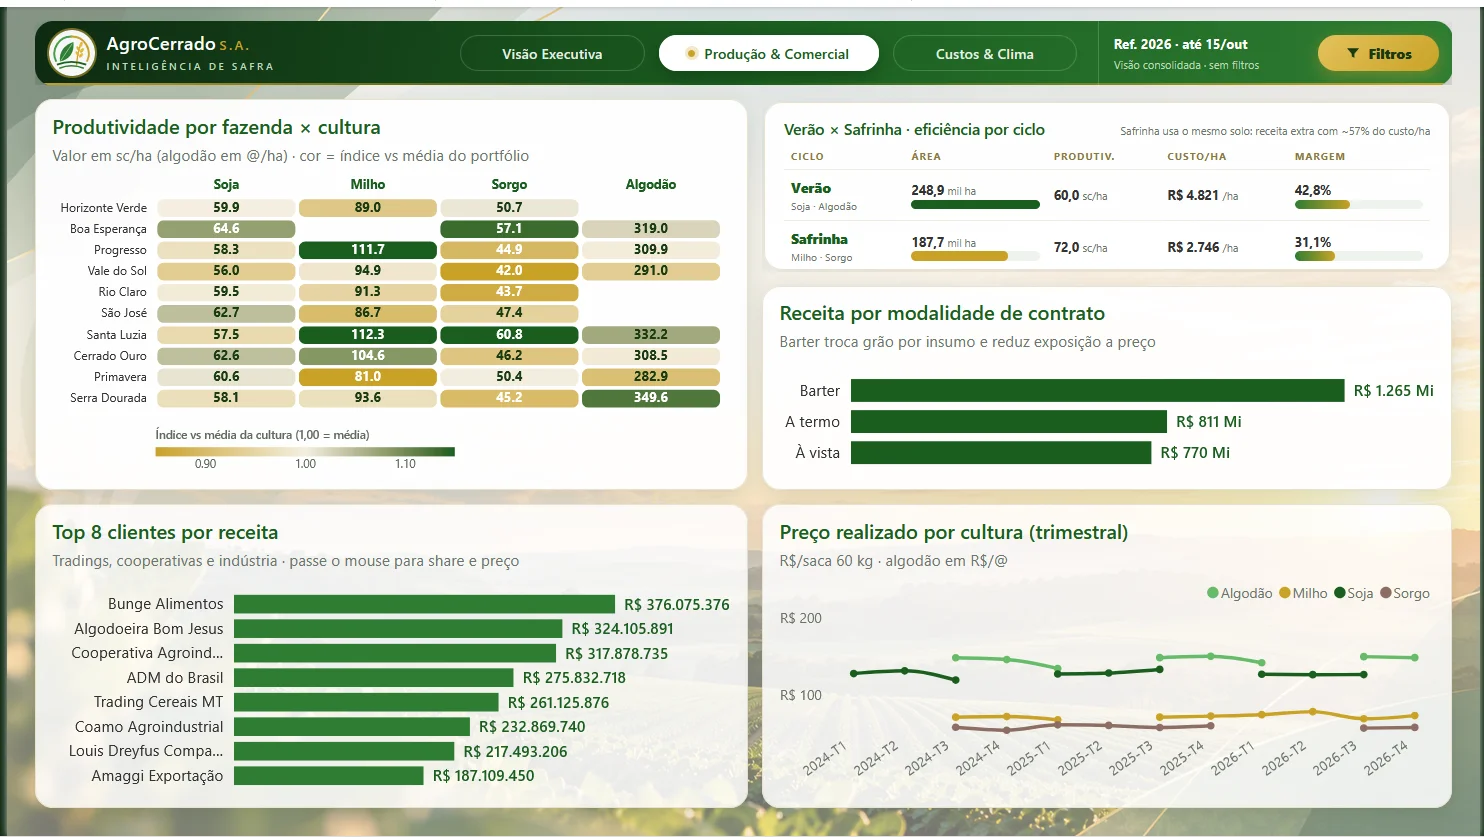
Task: Click the Coamo Agroindustrial client label
Action: tap(149, 727)
